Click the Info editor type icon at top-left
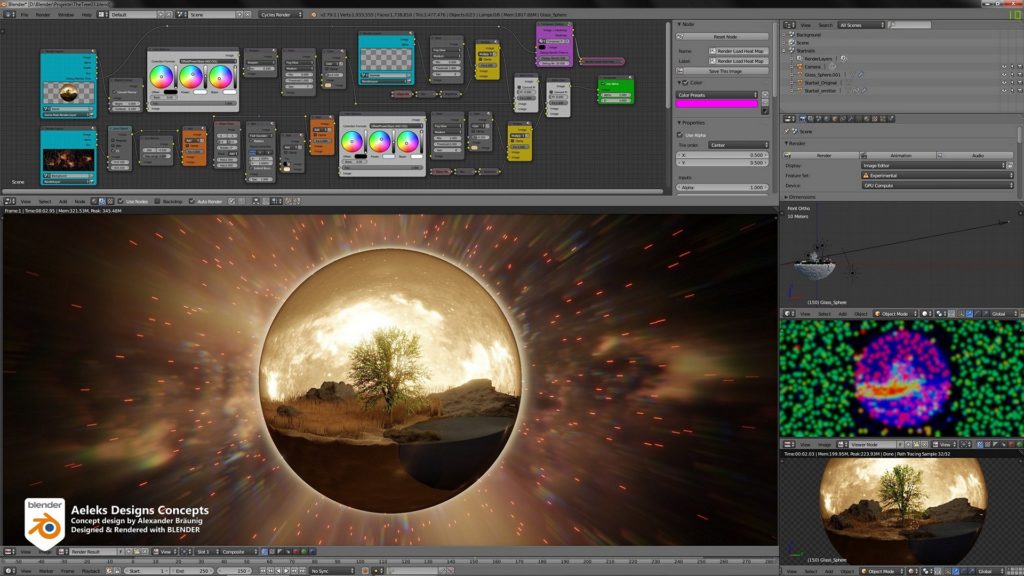The width and height of the screenshot is (1024, 576). tap(8, 14)
